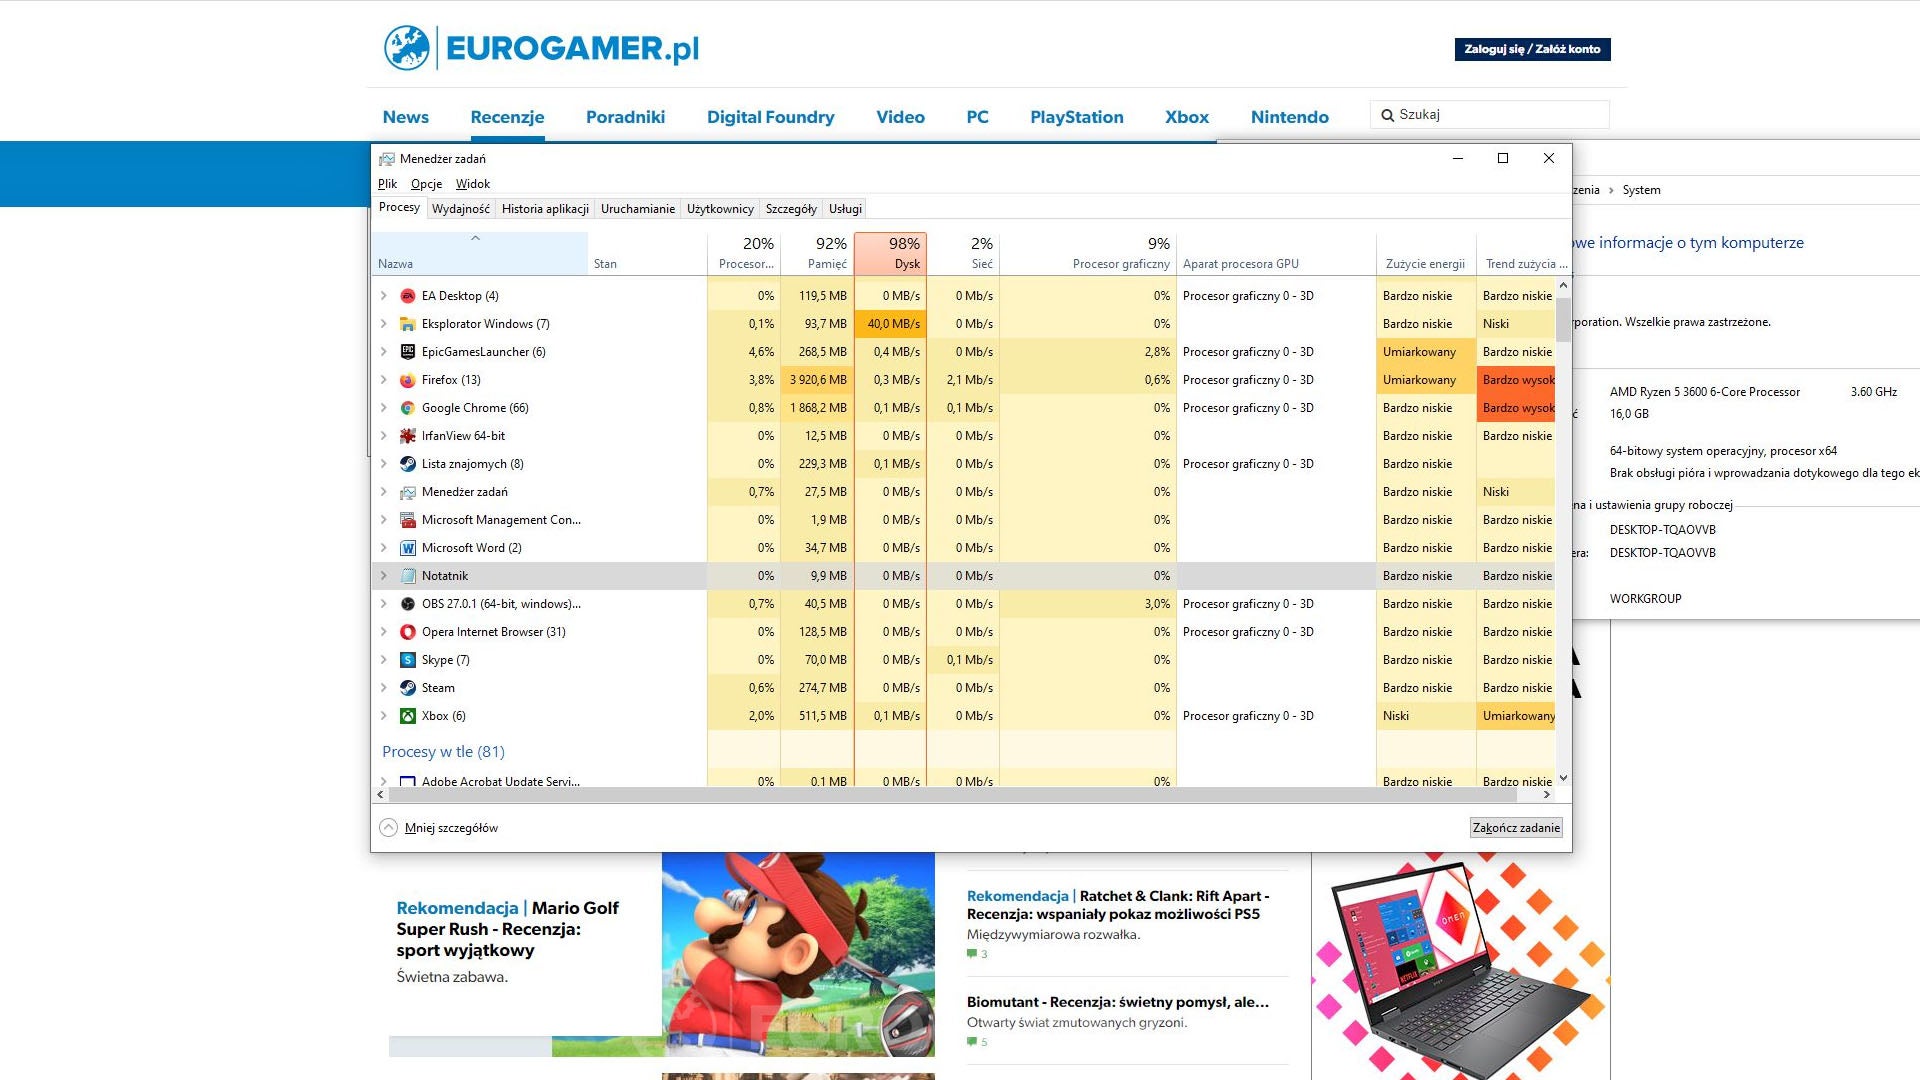Click the EpicGamesLauncher process icon
The height and width of the screenshot is (1080, 1920).
tap(408, 352)
